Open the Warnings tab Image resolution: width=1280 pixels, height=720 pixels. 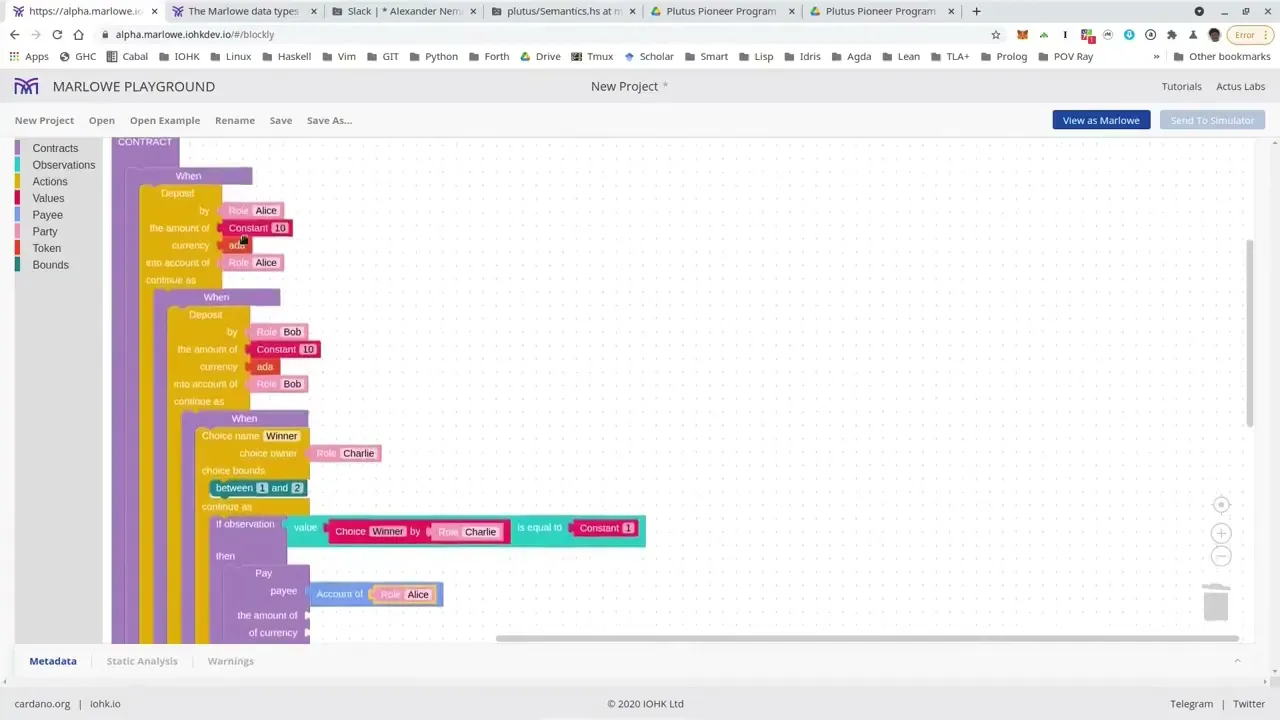230,661
